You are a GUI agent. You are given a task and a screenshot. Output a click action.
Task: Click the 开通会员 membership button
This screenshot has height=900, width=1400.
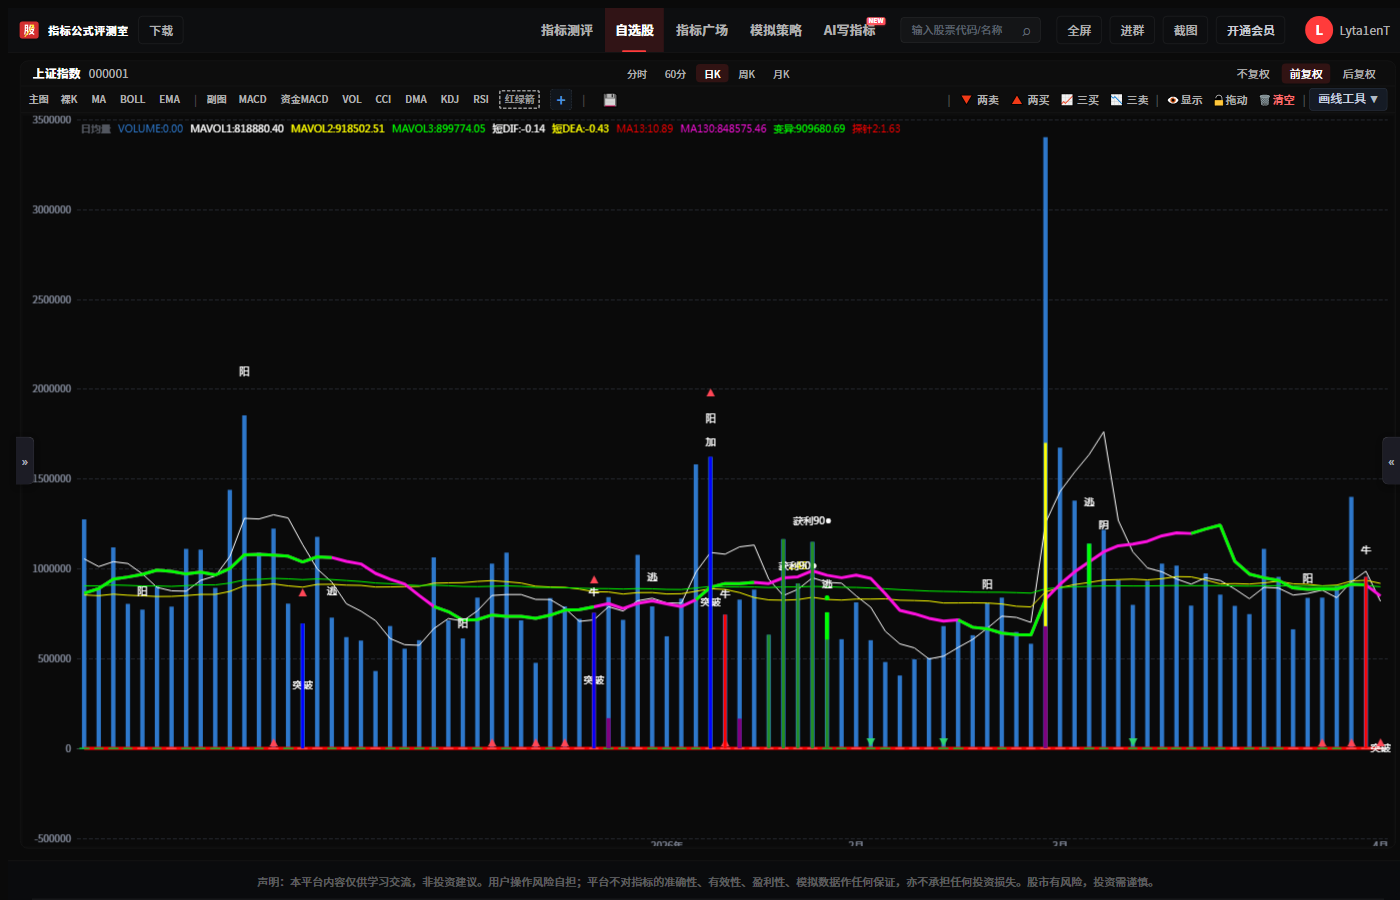coord(1251,31)
